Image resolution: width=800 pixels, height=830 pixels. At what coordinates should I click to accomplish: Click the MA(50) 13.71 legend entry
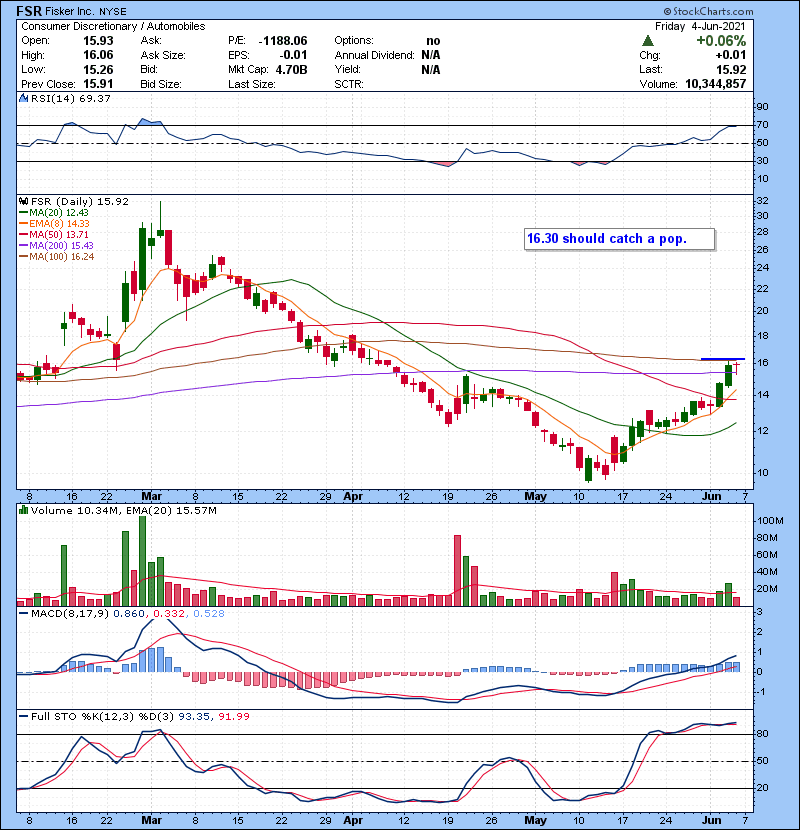pos(54,234)
